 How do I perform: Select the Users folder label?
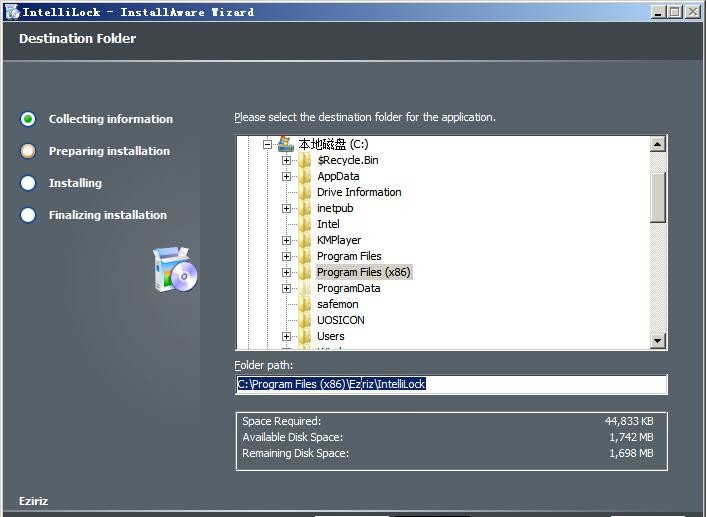click(330, 336)
